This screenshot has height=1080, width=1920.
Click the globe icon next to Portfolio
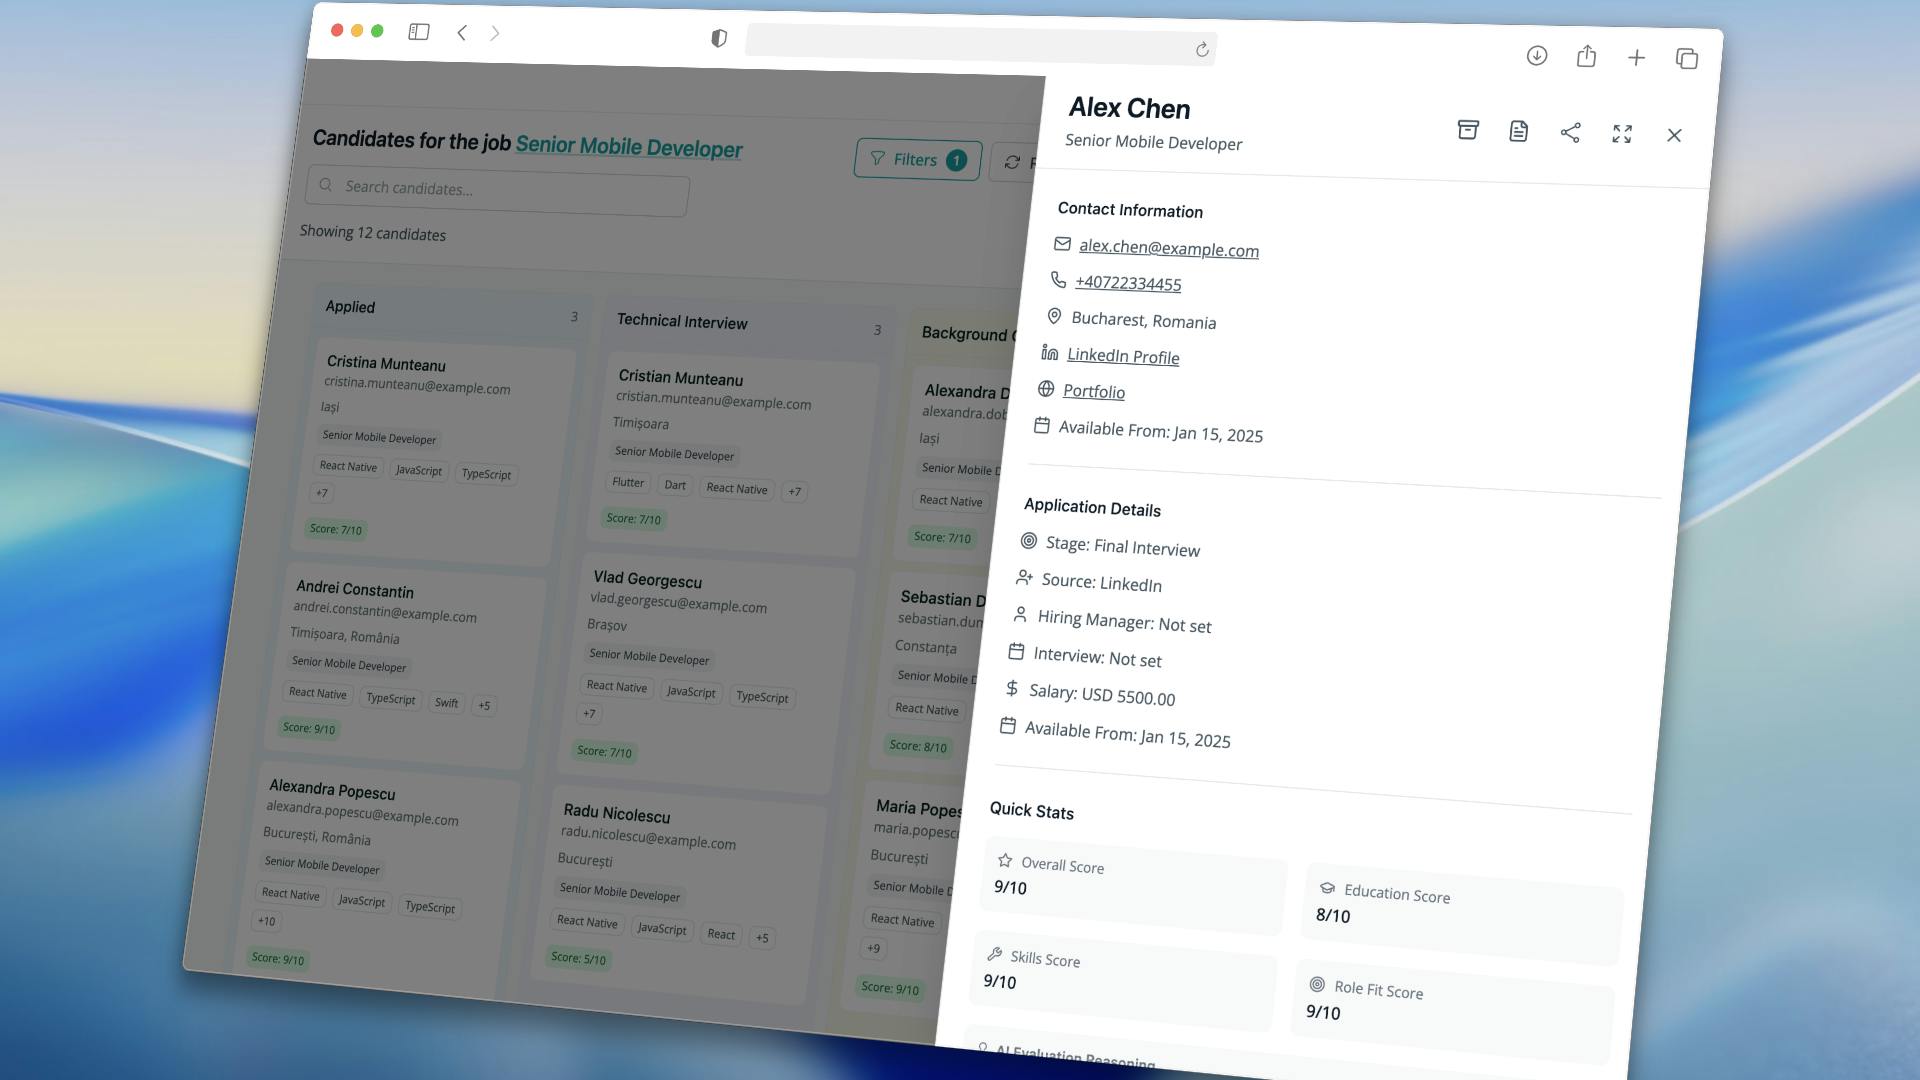[x=1046, y=390]
